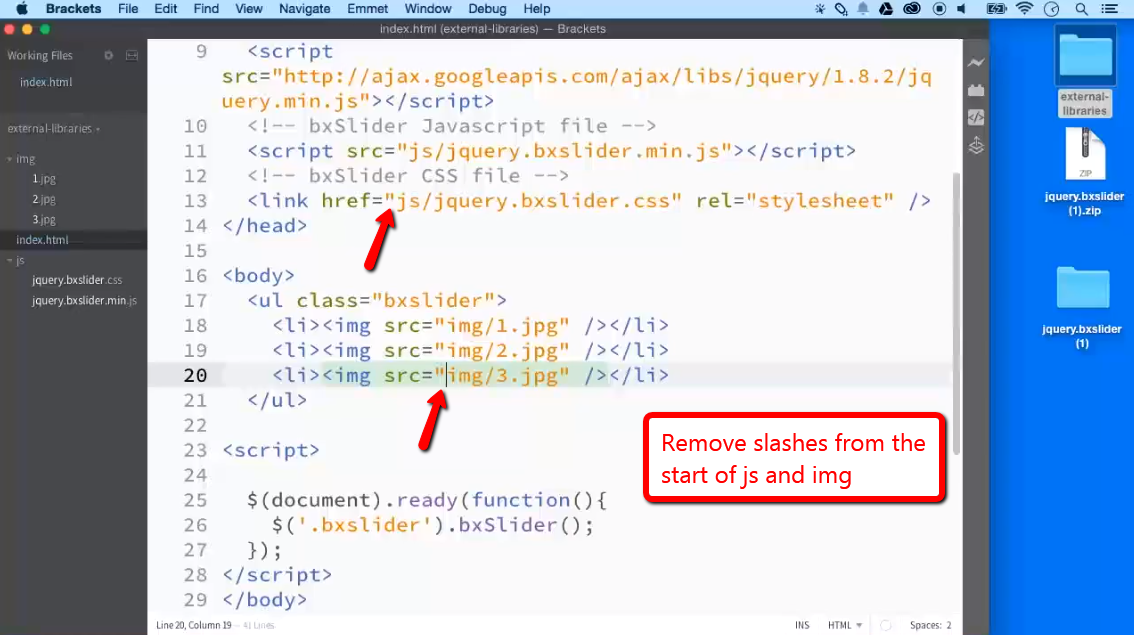Split the editor view via Working Files icon
The width and height of the screenshot is (1134, 635).
coord(132,55)
